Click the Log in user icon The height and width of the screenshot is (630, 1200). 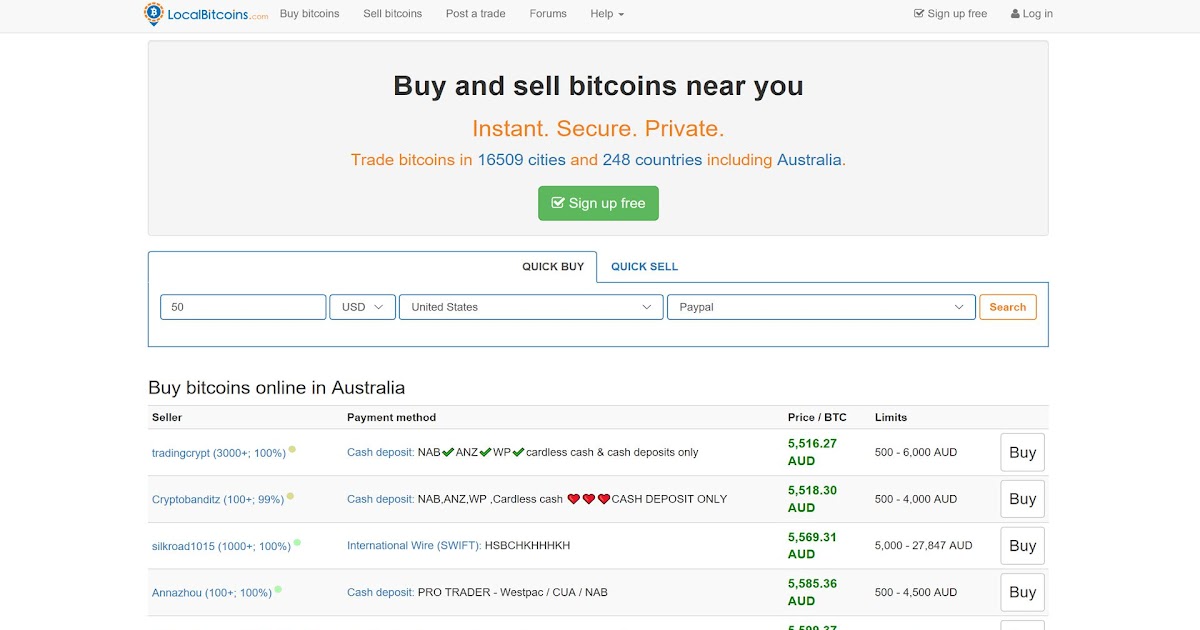(1015, 14)
